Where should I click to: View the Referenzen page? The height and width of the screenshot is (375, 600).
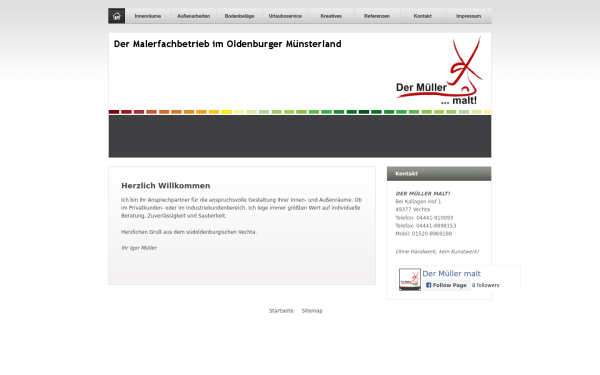click(x=377, y=16)
